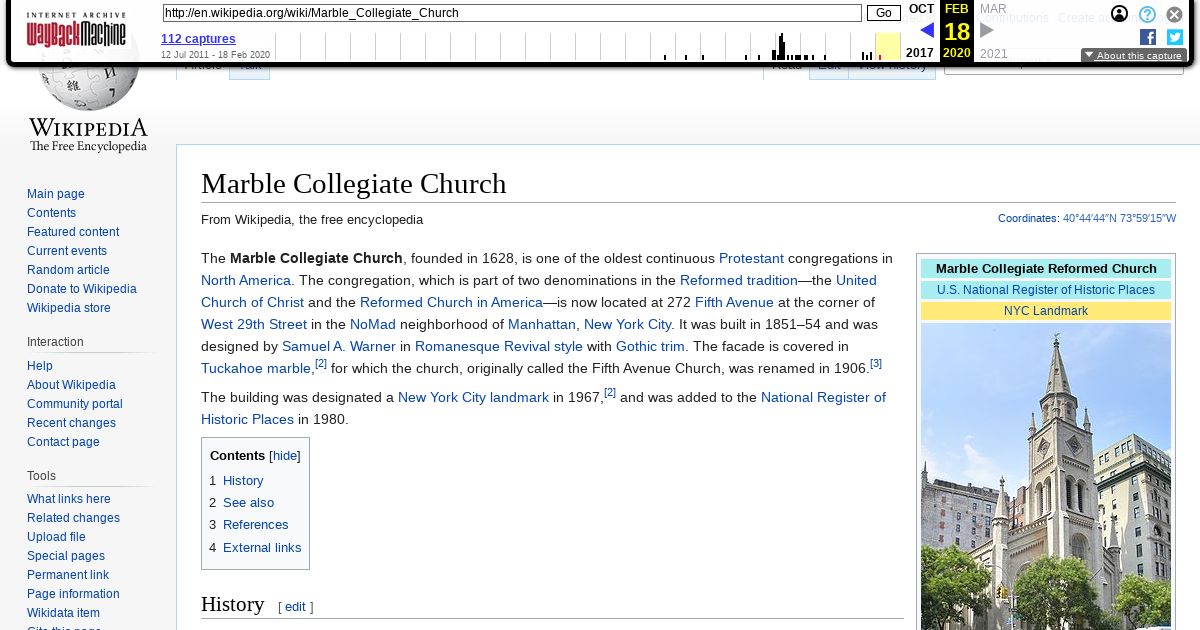Click the next capture arrow (Mar)

(x=987, y=30)
